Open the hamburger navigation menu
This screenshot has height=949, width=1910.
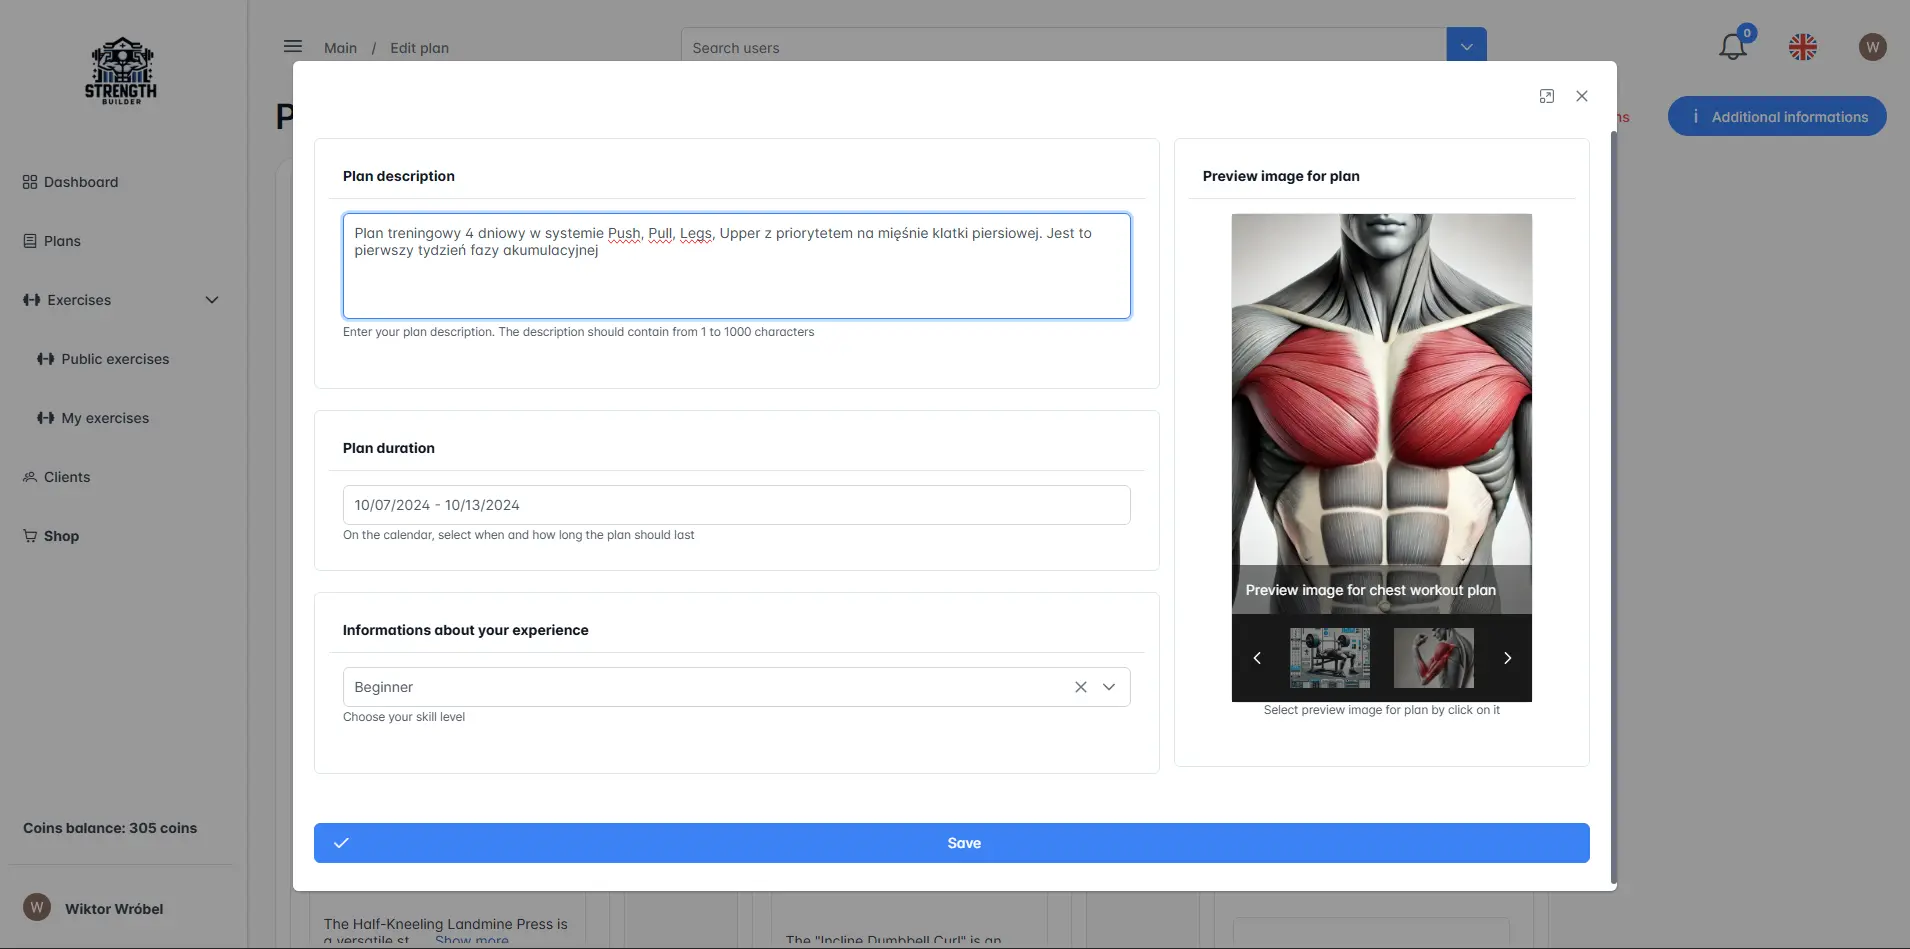point(293,46)
